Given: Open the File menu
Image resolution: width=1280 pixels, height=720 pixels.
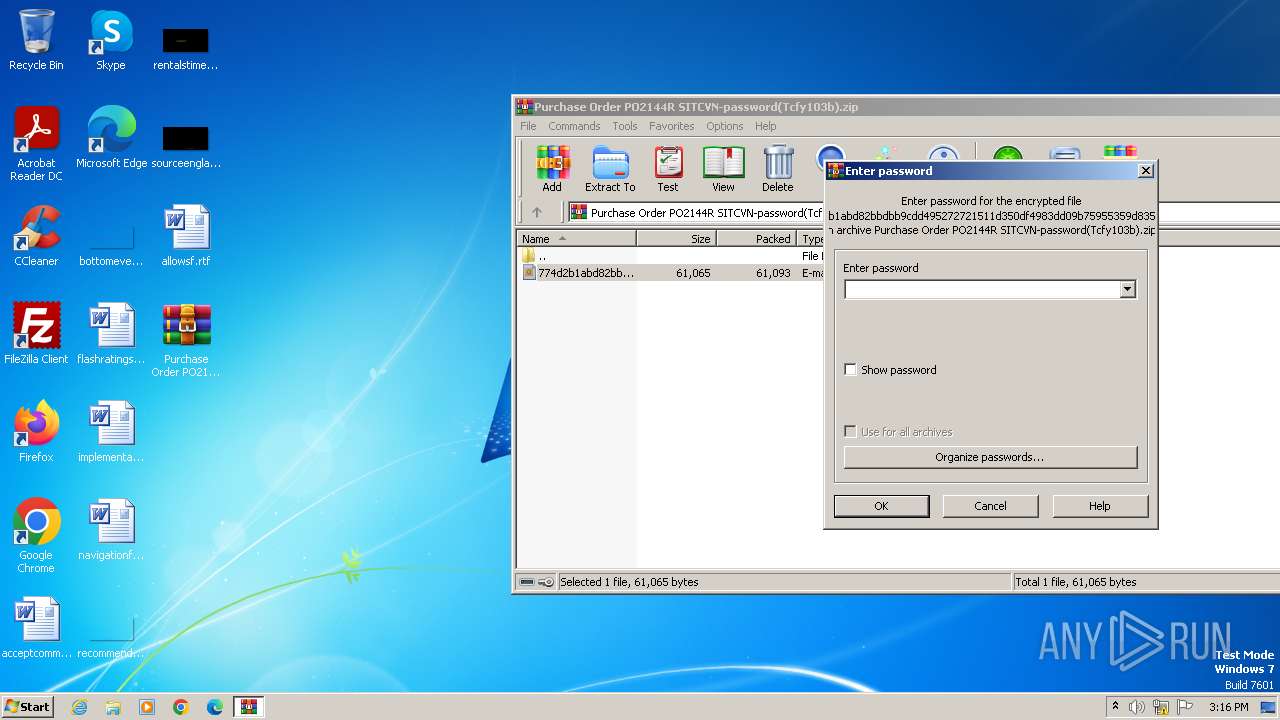Looking at the screenshot, I should (528, 126).
